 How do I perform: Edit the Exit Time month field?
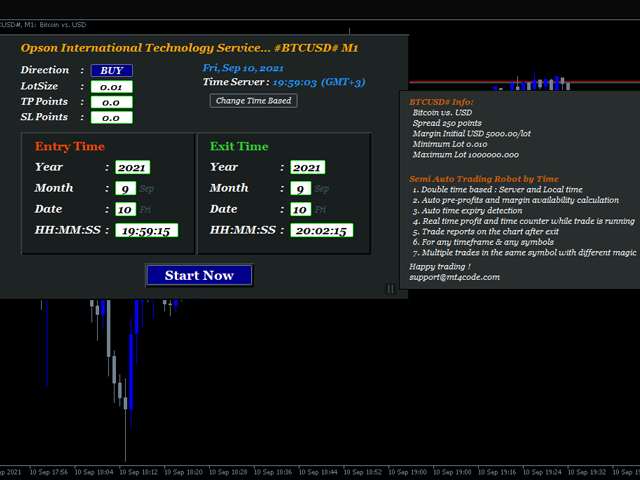300,188
